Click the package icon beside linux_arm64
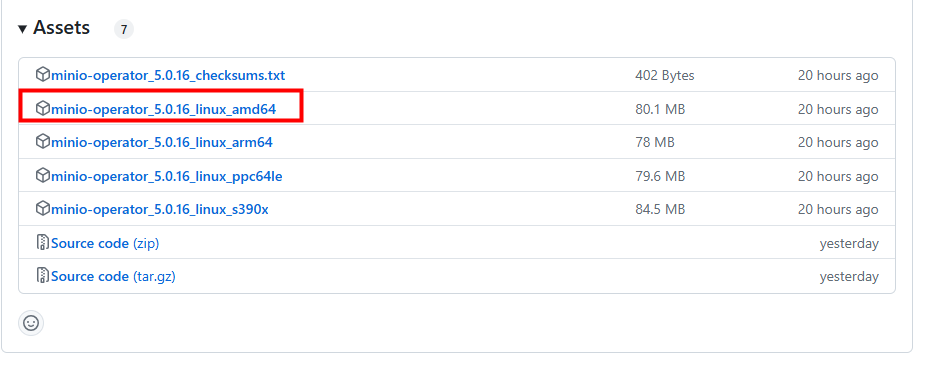The image size is (928, 374). click(x=43, y=142)
